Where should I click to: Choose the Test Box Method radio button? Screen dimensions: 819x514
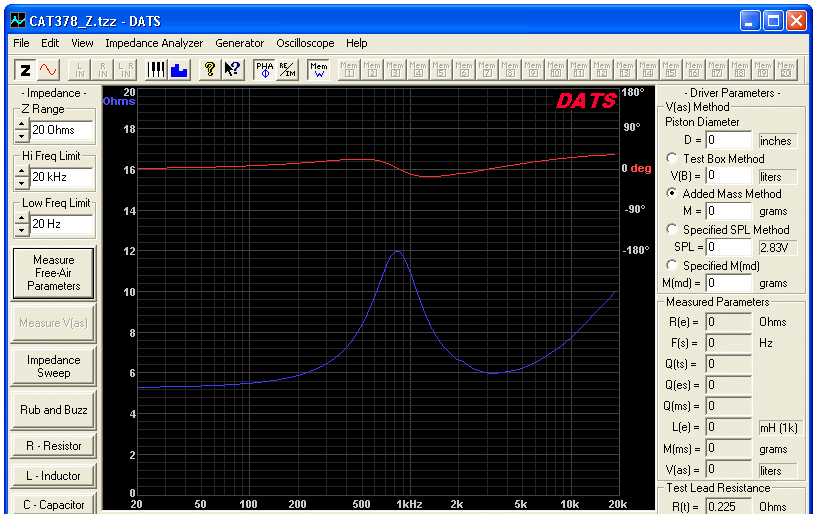(672, 158)
